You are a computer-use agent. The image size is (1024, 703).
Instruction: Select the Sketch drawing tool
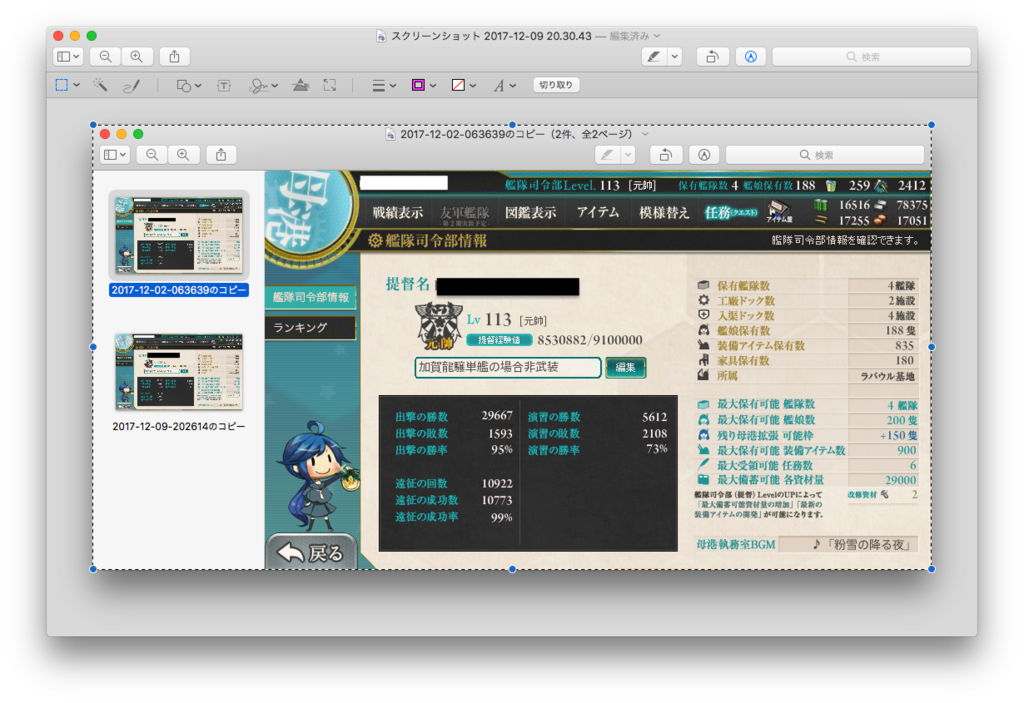click(x=132, y=85)
